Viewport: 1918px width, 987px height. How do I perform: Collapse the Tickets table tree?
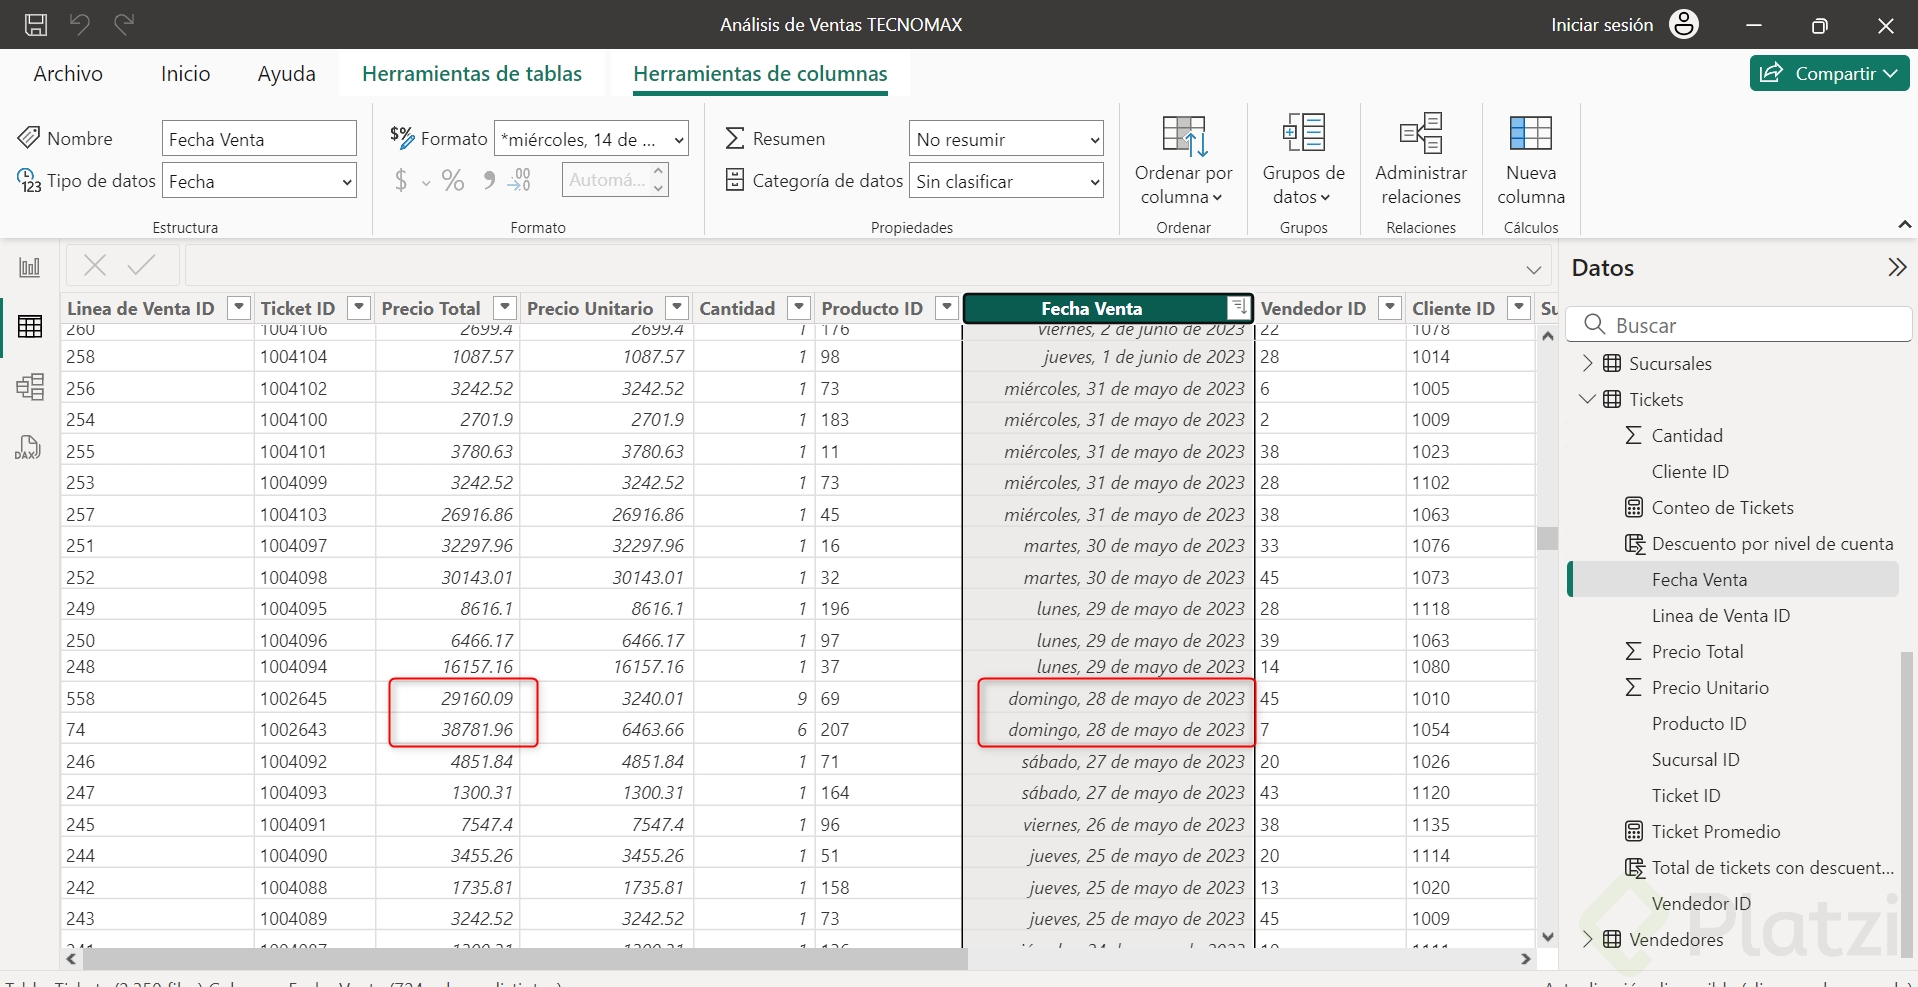pyautogui.click(x=1587, y=399)
